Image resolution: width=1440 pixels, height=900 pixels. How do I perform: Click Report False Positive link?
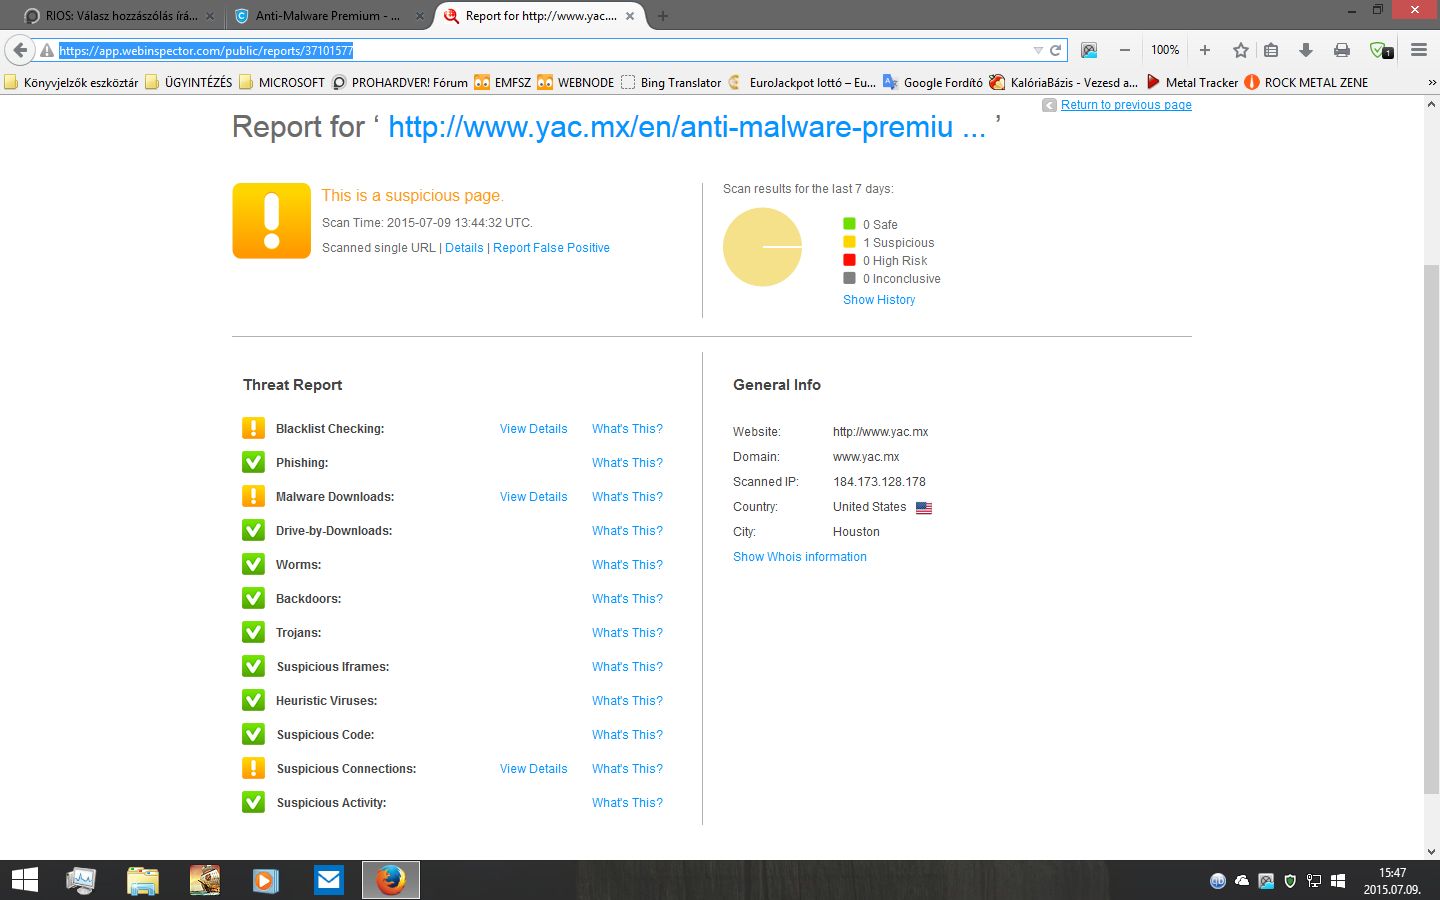pos(551,248)
